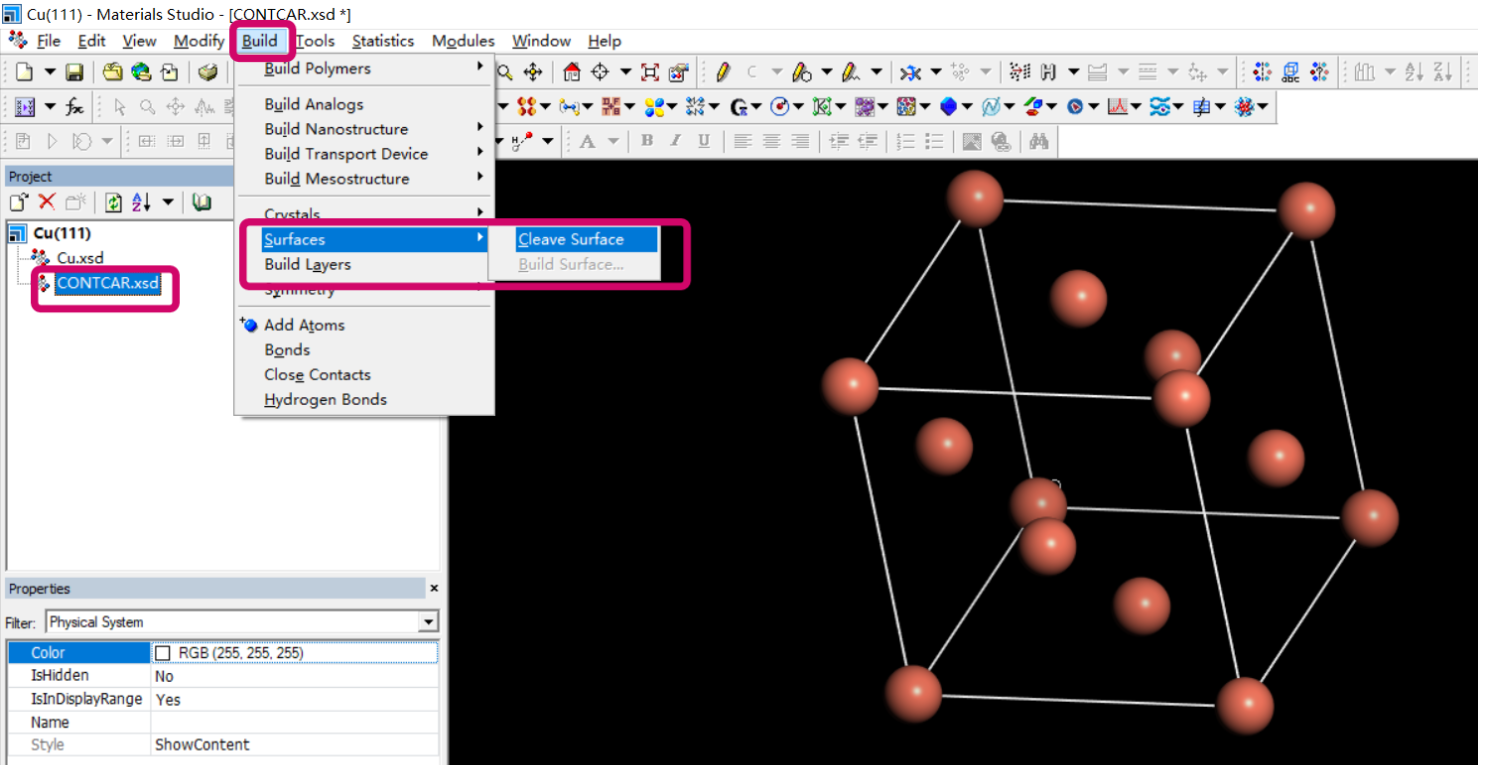
Task: Select Cu.xsd in the project tree
Action: (x=79, y=258)
